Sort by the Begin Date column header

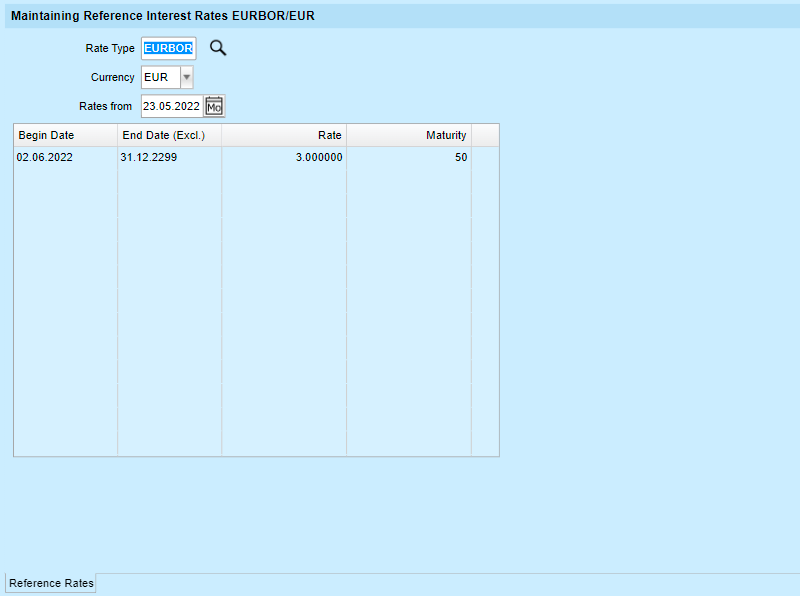[x=66, y=135]
